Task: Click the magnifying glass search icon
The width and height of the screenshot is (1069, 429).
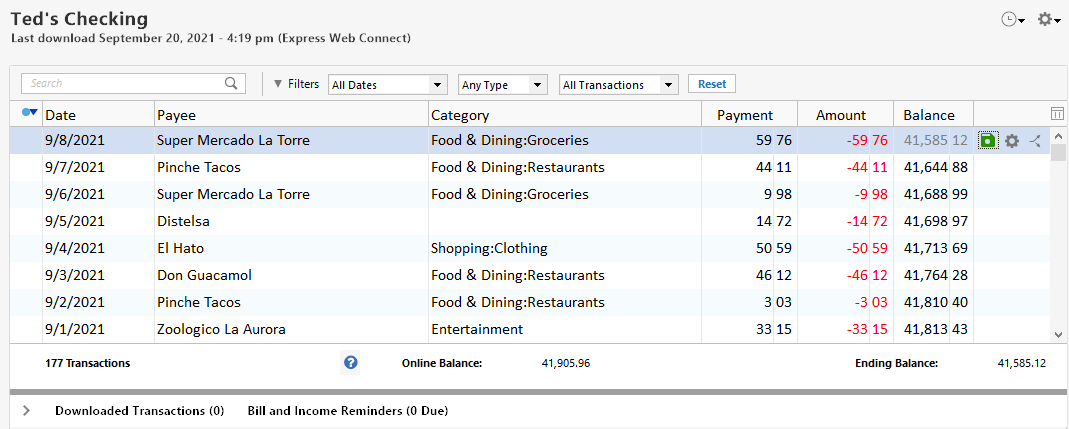Action: (231, 84)
